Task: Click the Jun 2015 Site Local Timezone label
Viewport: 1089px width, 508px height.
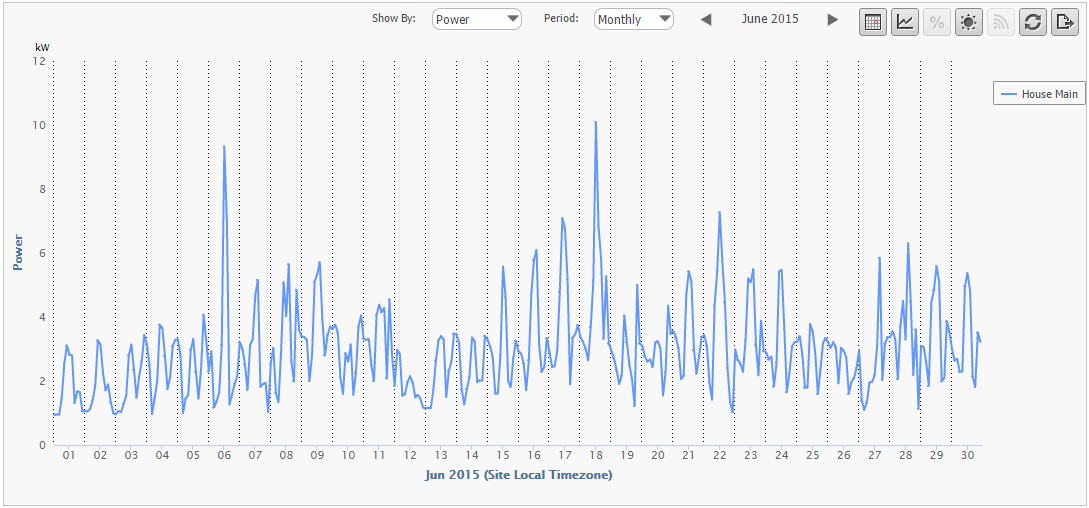Action: point(518,475)
